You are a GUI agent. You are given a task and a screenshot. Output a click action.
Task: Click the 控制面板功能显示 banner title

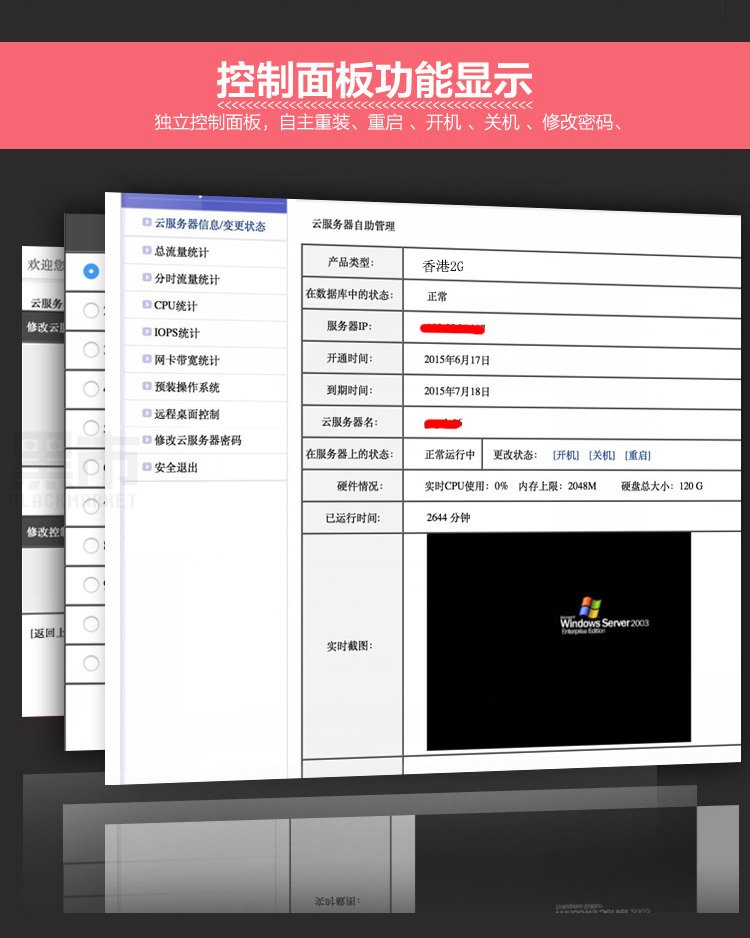[374, 80]
